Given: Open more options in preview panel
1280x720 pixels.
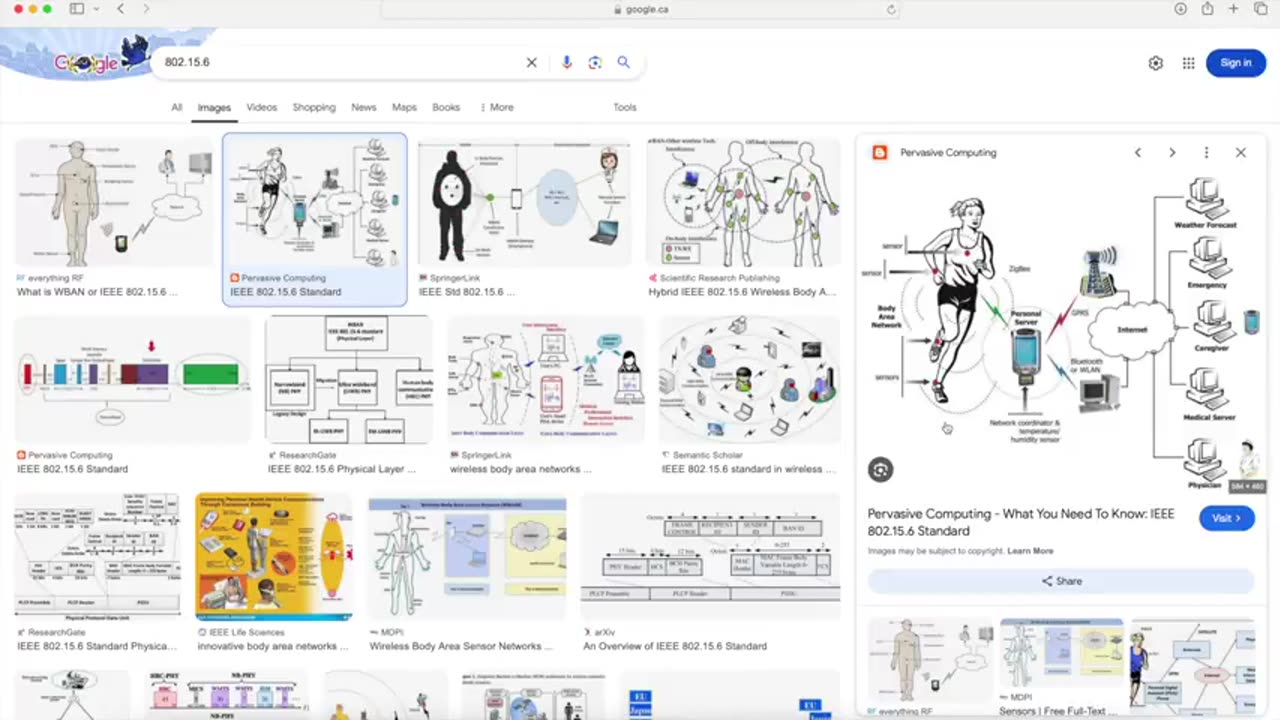Looking at the screenshot, I should [1206, 153].
